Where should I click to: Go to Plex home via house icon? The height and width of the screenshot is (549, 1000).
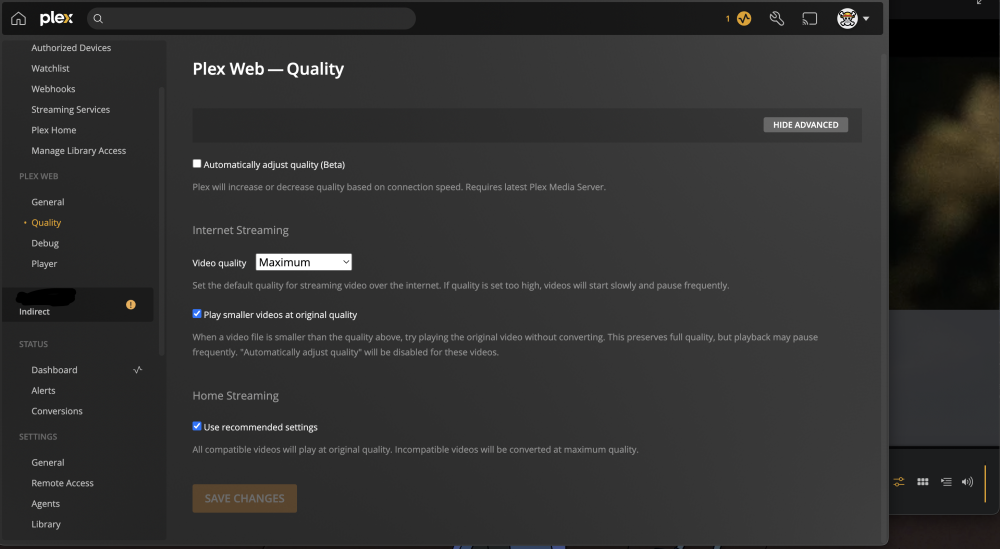(x=18, y=18)
